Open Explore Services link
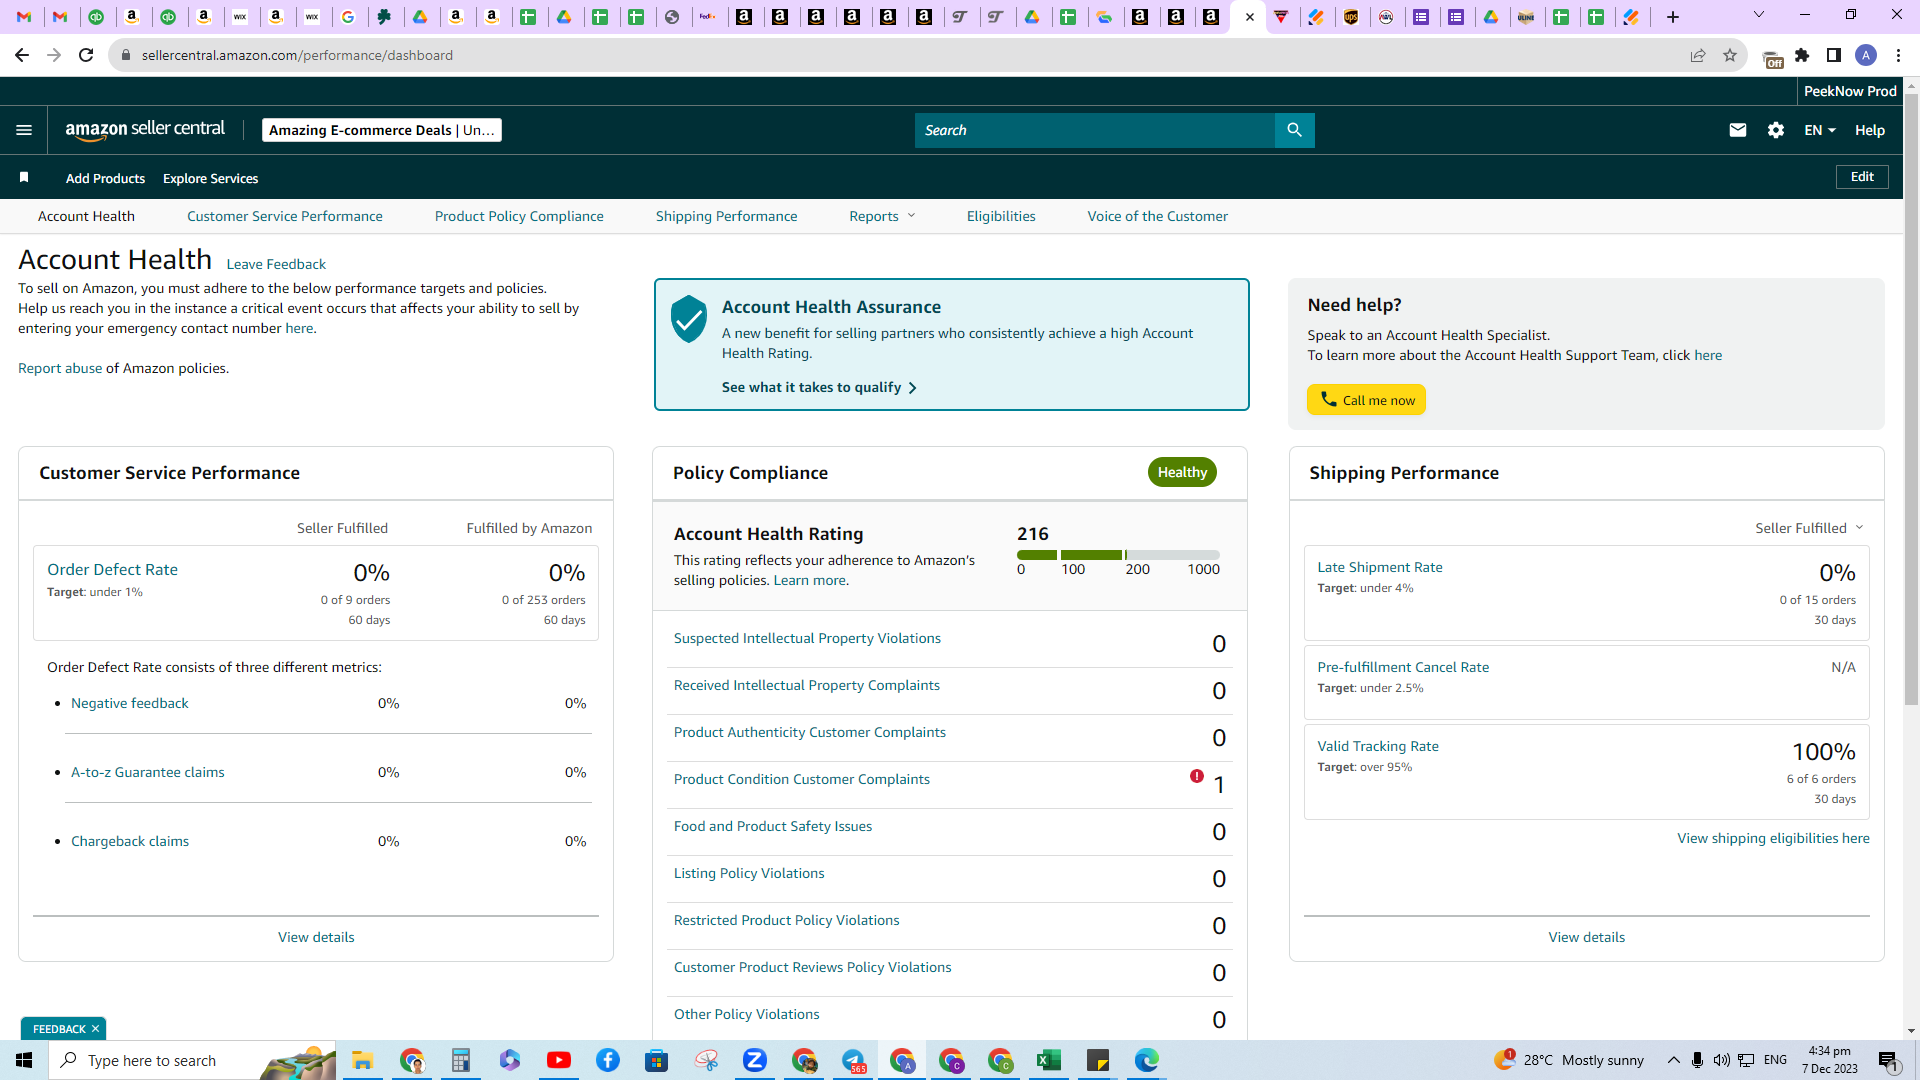The height and width of the screenshot is (1080, 1920). 211,178
